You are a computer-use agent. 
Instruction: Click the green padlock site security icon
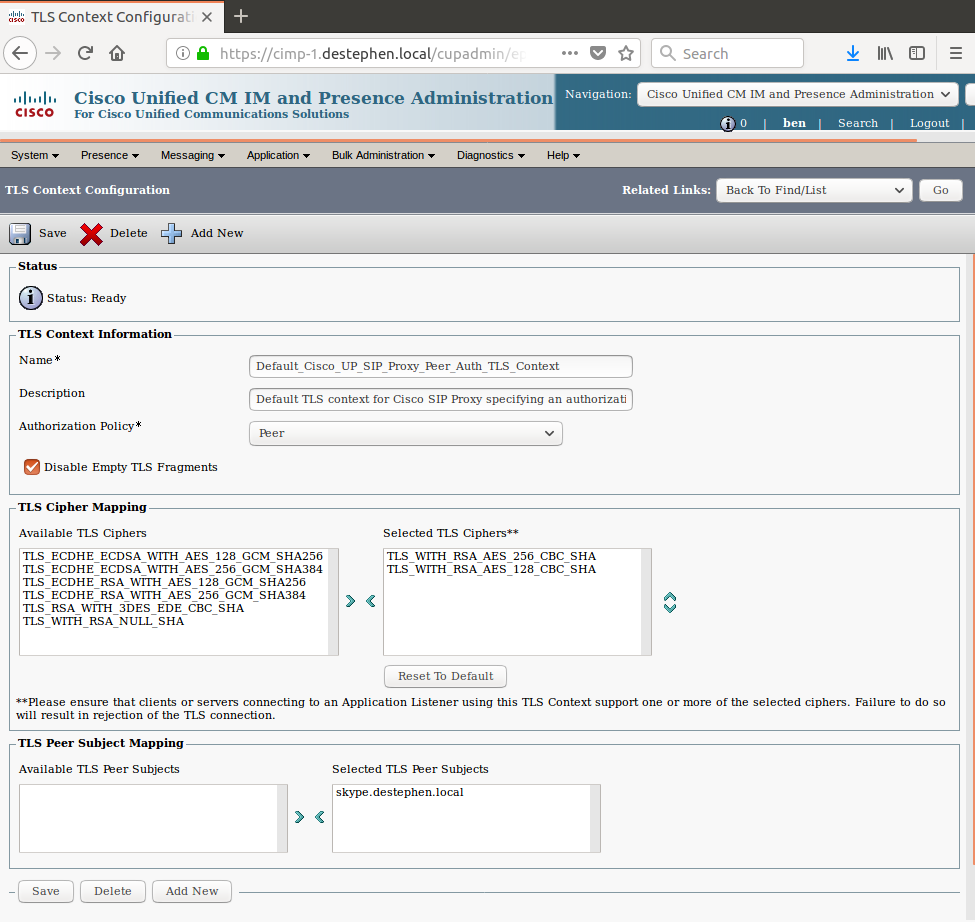(x=203, y=53)
